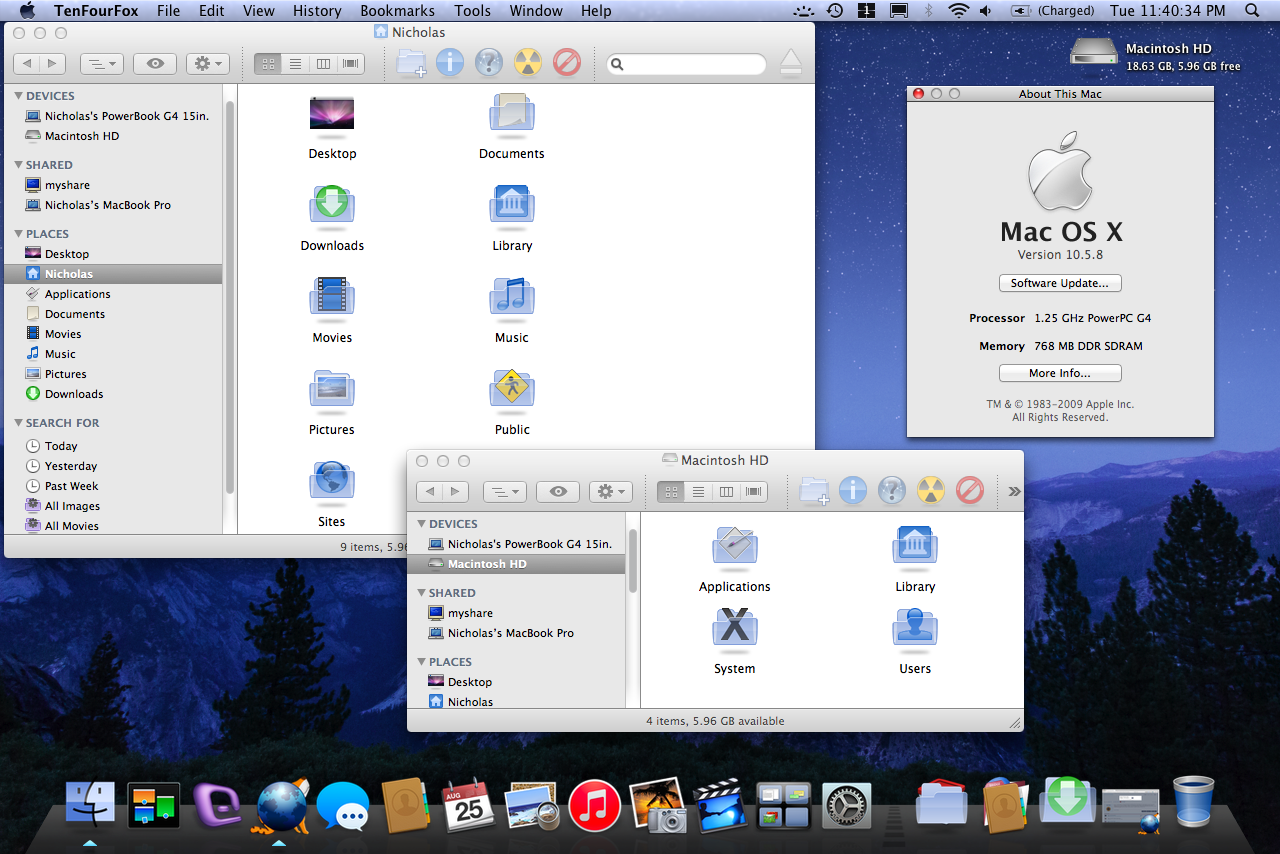Open the Edit menu
The height and width of the screenshot is (854, 1280).
coord(211,11)
